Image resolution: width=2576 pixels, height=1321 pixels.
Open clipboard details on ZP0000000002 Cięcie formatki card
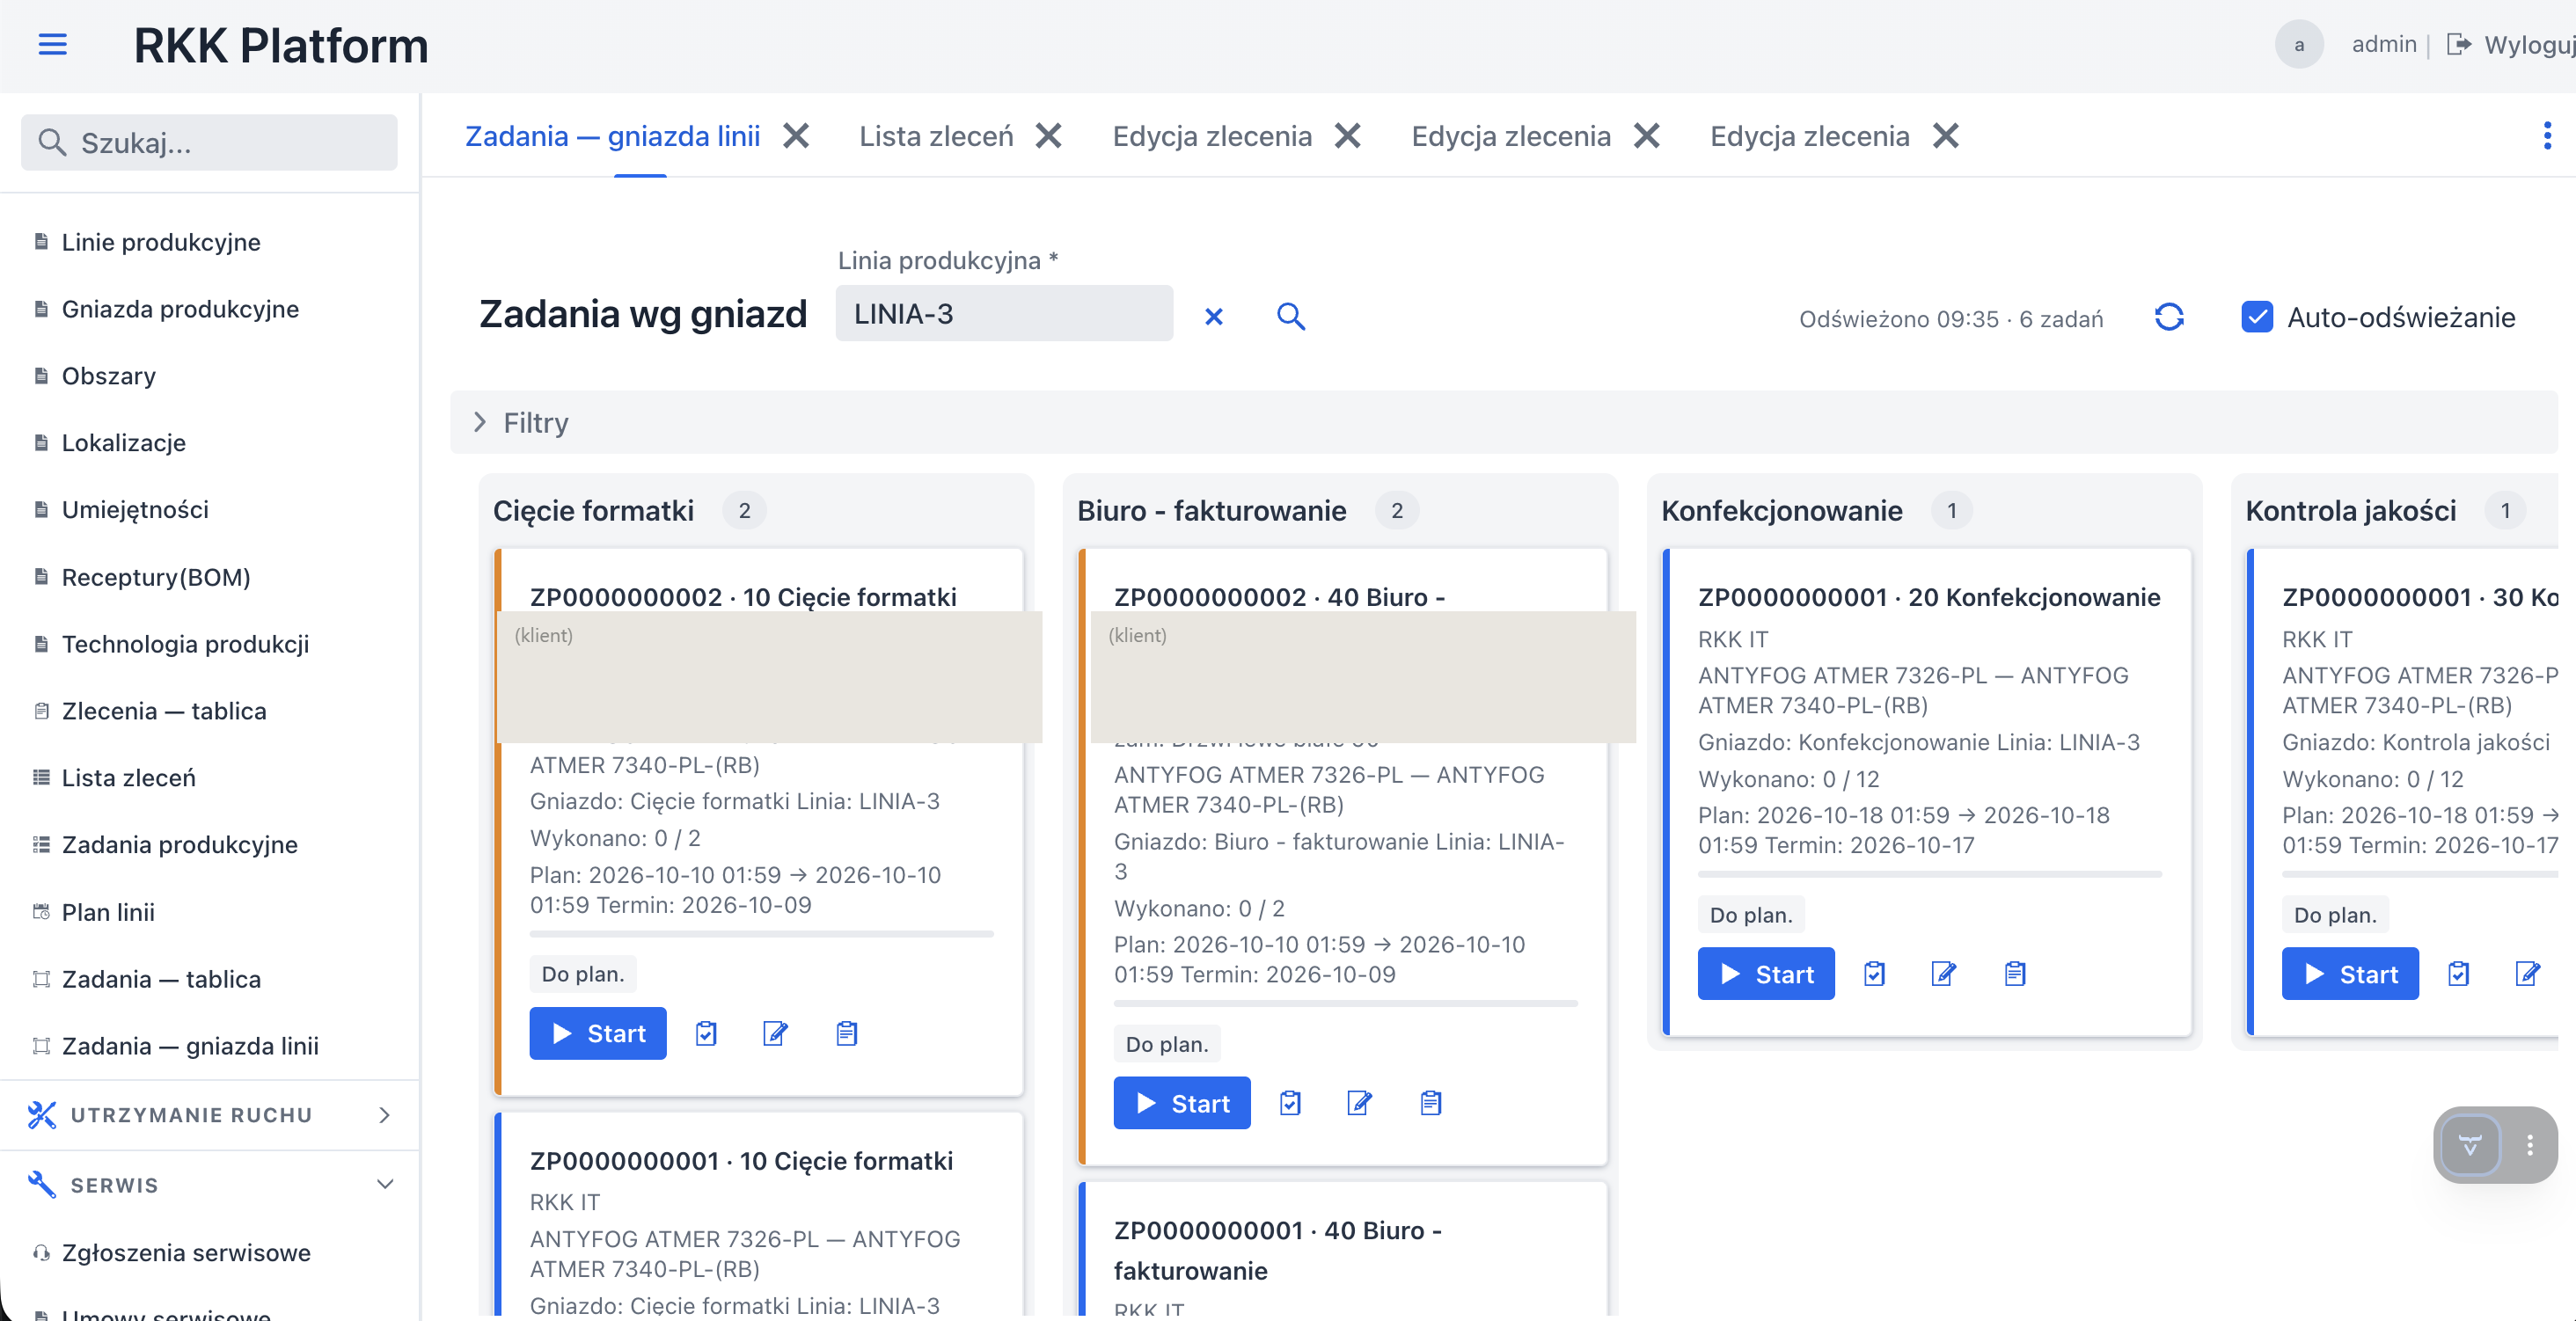coord(846,1033)
